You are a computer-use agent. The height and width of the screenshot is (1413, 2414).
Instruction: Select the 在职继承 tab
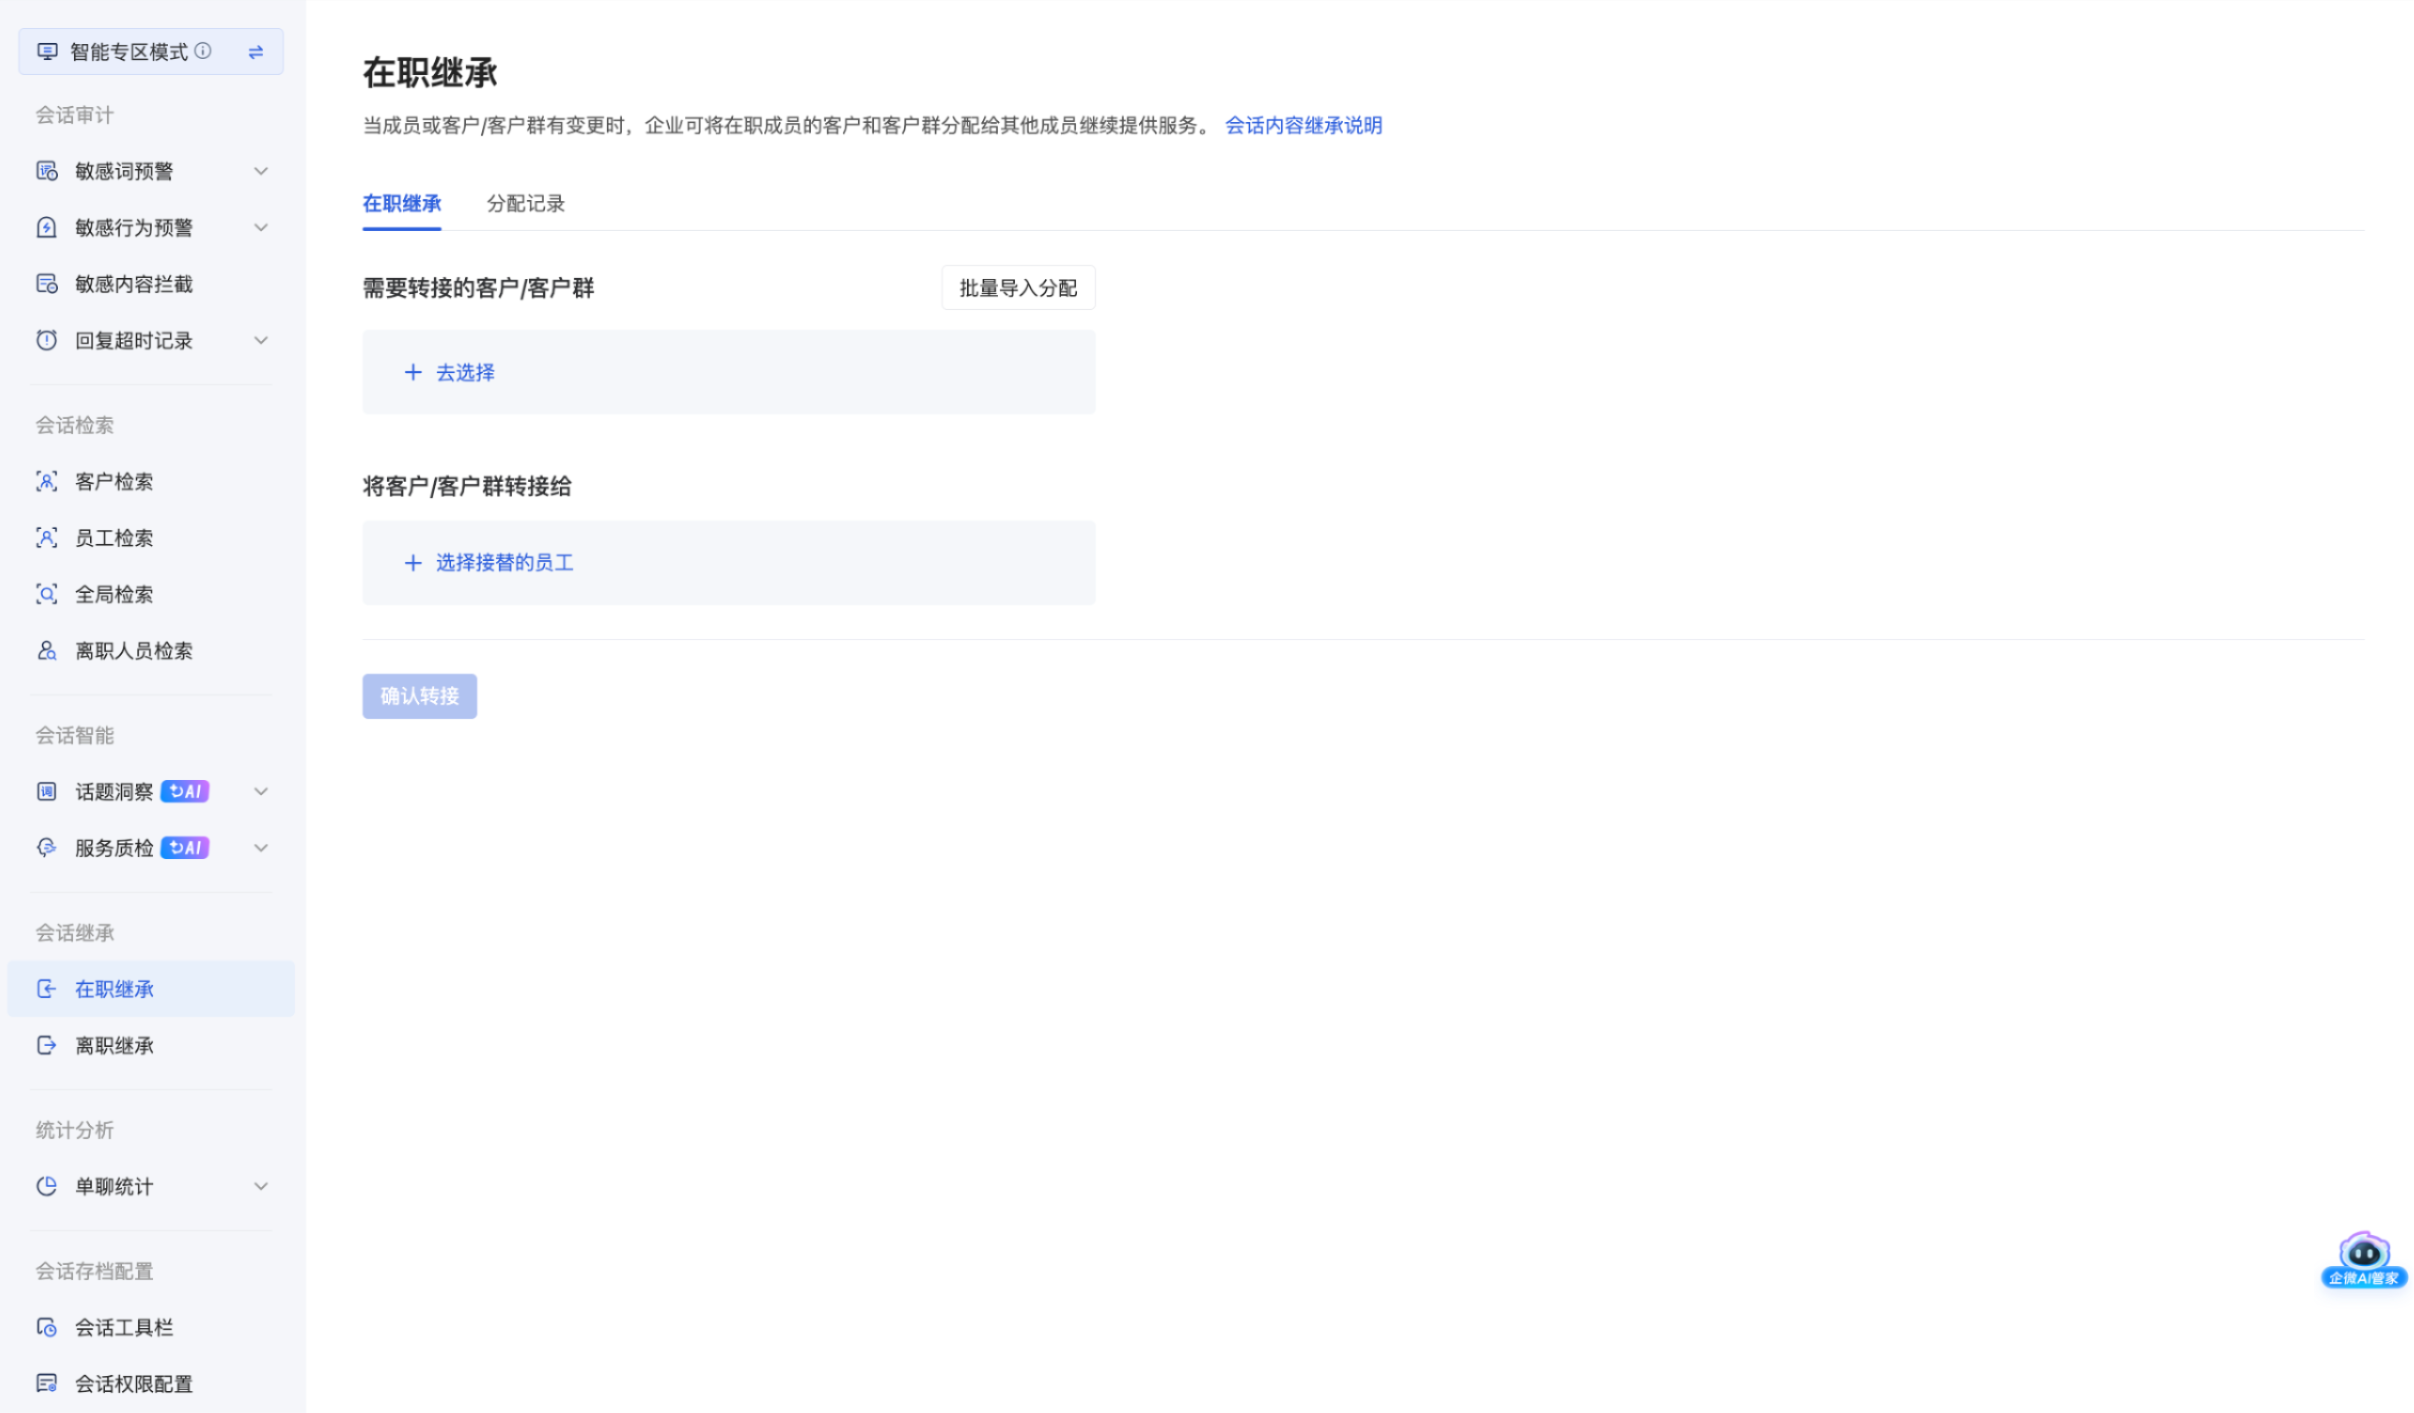tap(402, 204)
